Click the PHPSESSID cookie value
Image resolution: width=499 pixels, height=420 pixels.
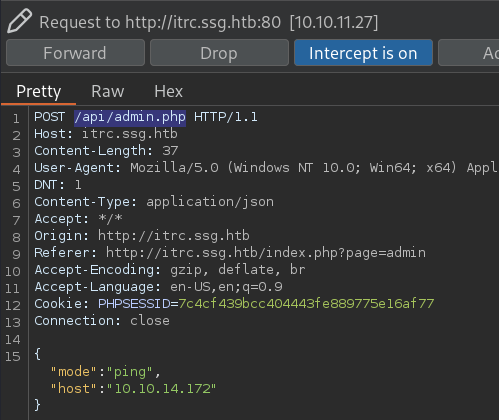pyautogui.click(x=306, y=304)
